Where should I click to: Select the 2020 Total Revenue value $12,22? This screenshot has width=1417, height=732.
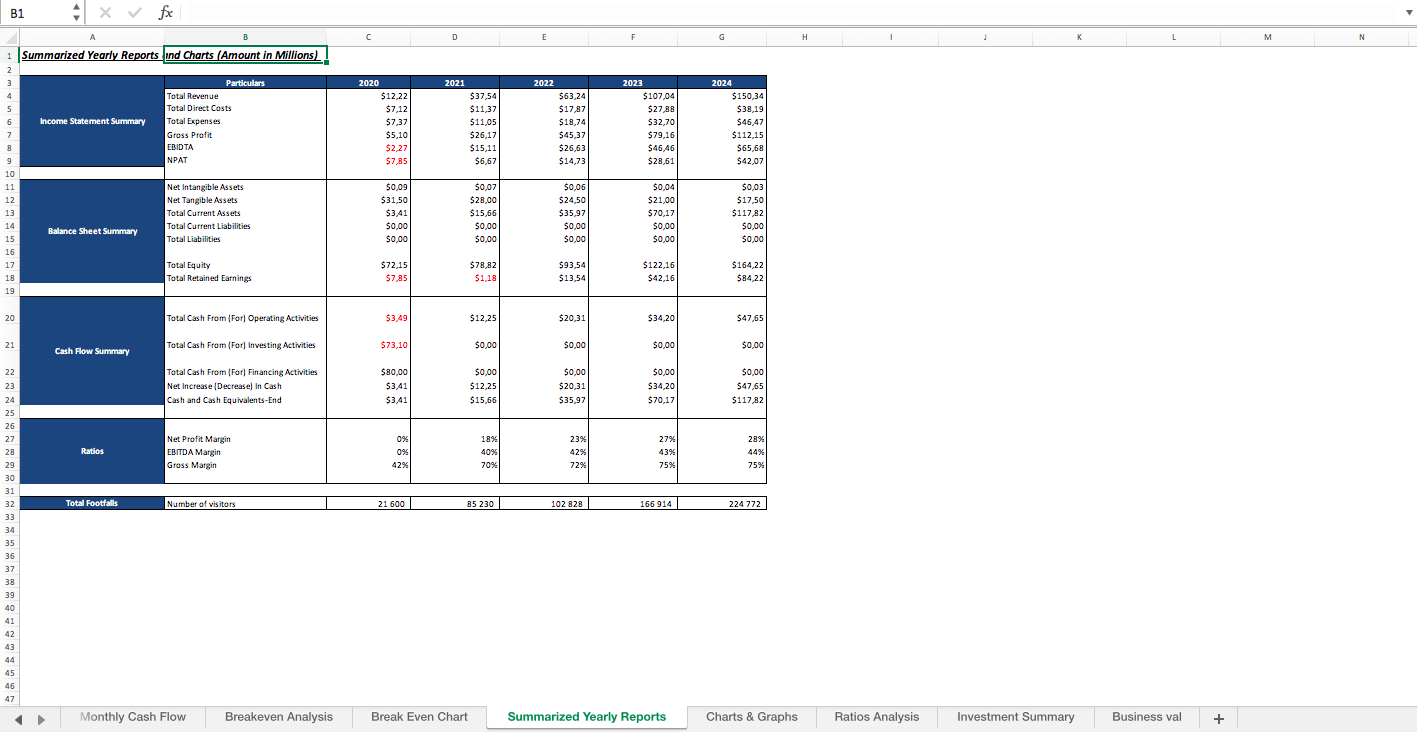(368, 96)
